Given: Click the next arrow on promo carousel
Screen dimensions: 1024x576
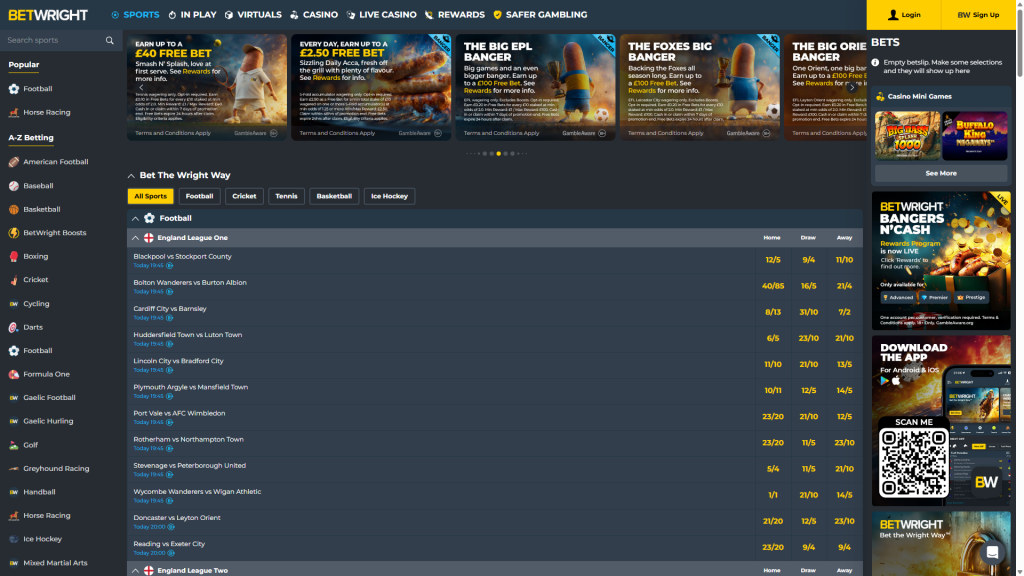Looking at the screenshot, I should pos(851,88).
